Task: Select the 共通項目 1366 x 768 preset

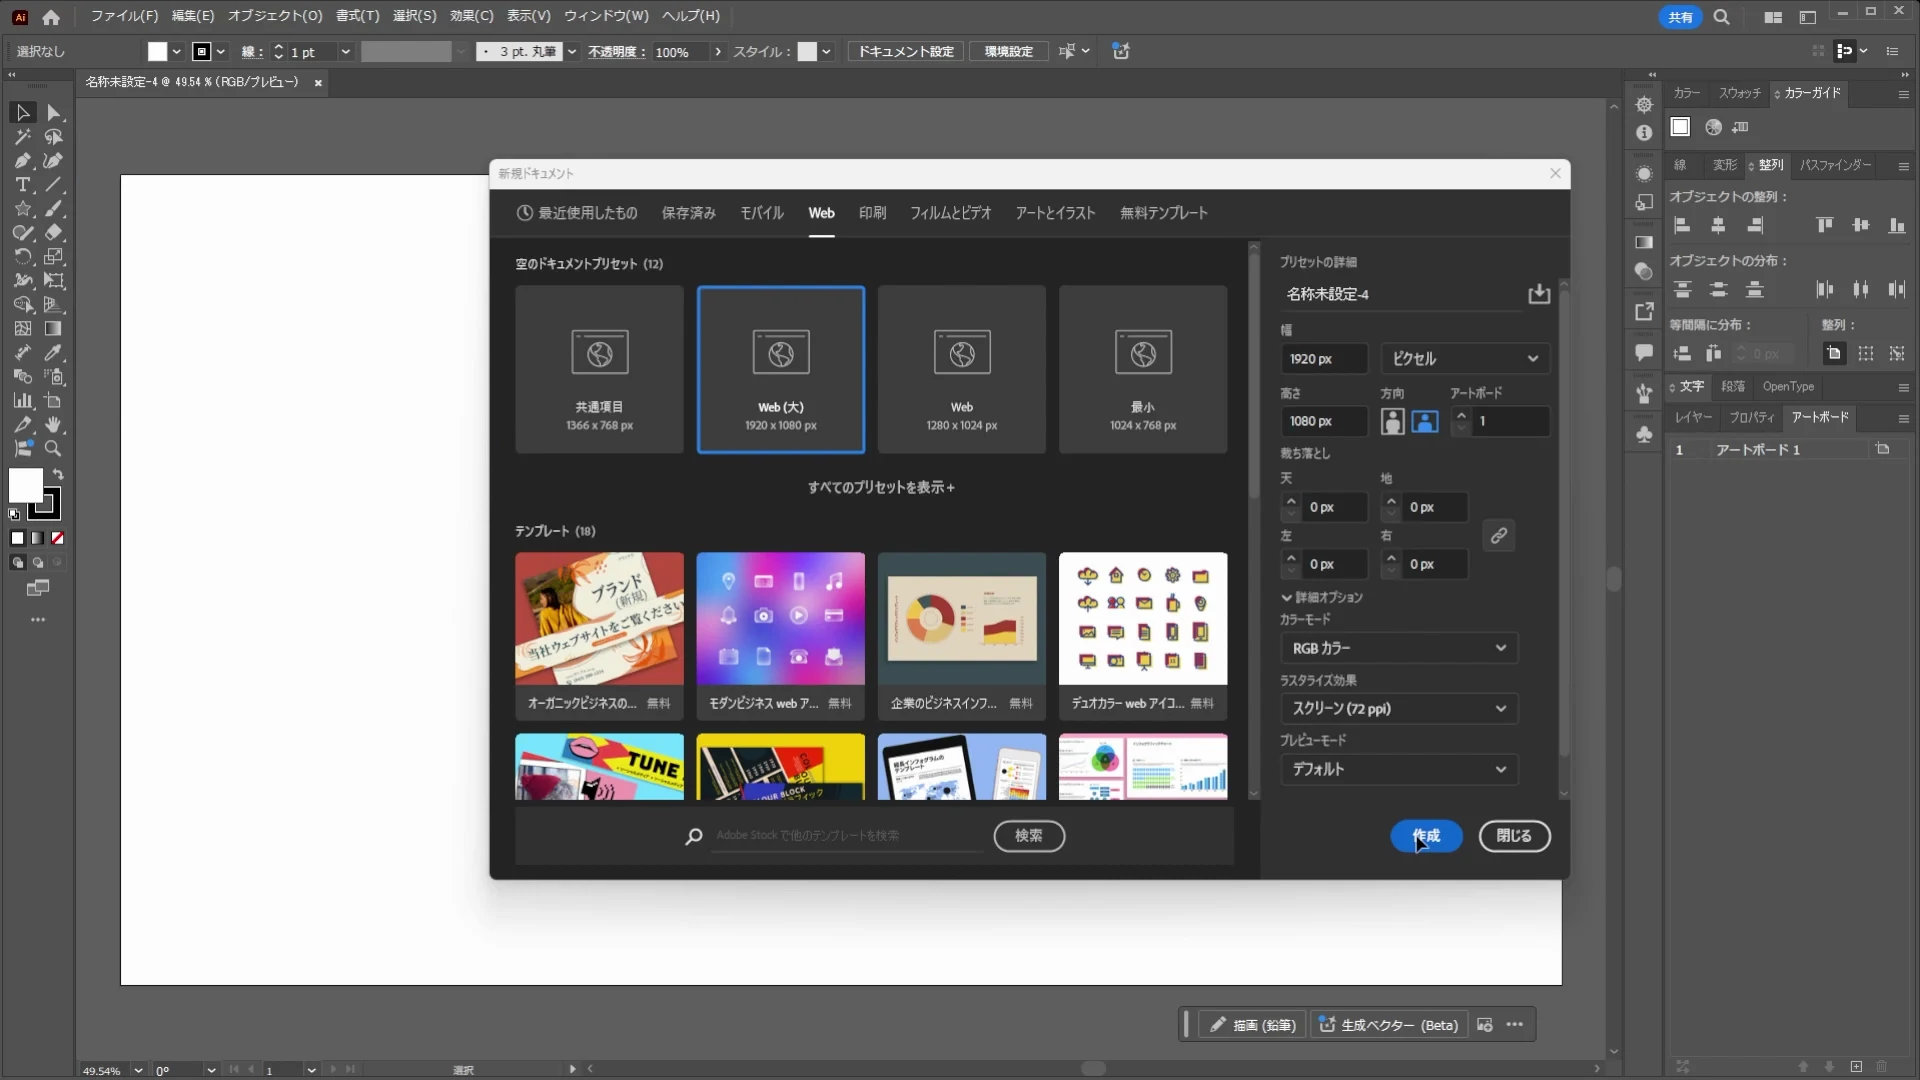Action: coord(600,370)
